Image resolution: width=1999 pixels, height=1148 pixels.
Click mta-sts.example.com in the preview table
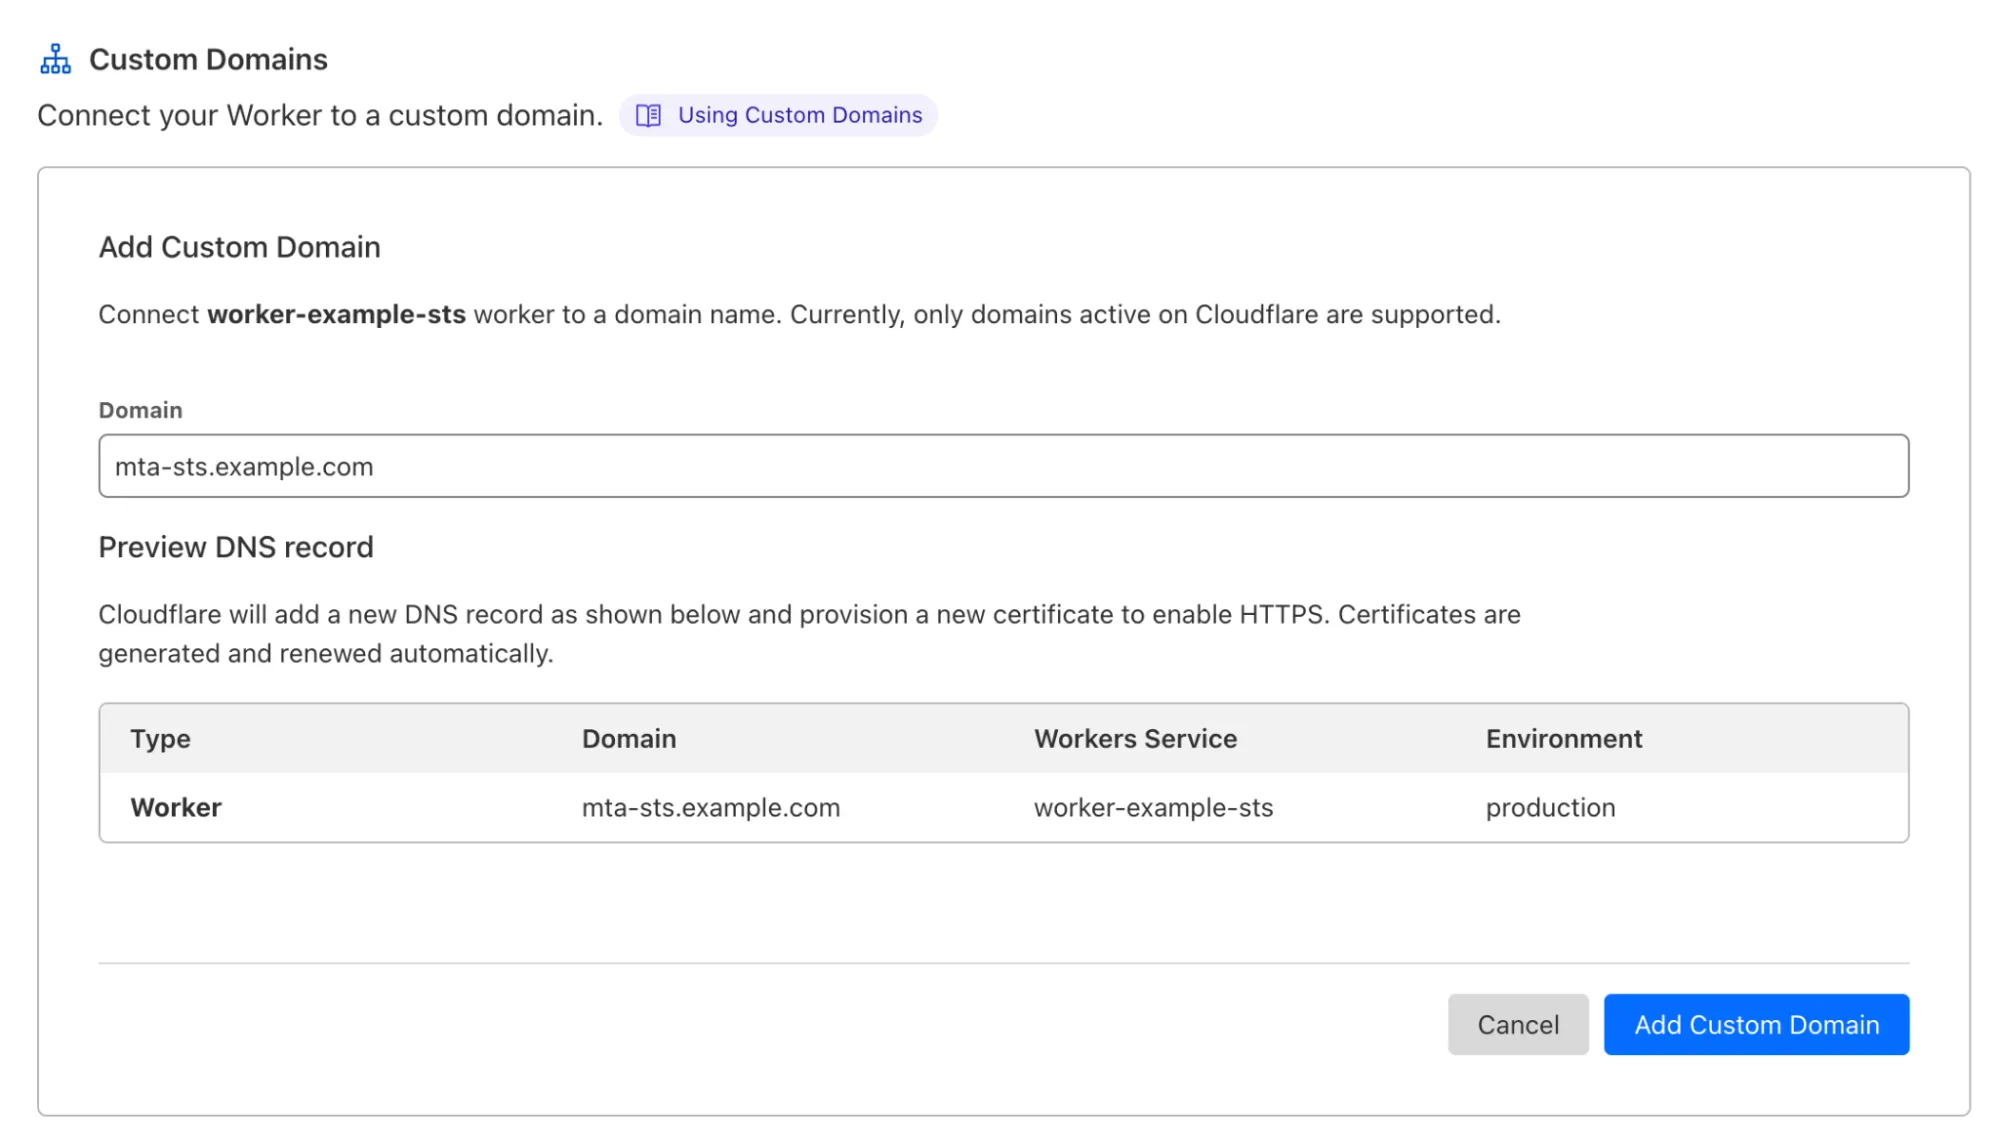point(711,807)
